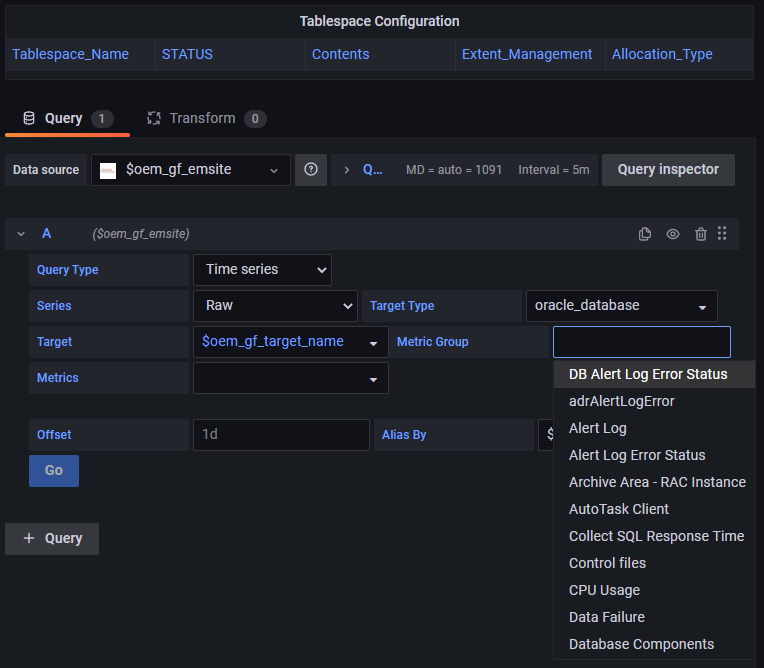Open the Metrics dropdown
The image size is (764, 668).
click(x=291, y=378)
